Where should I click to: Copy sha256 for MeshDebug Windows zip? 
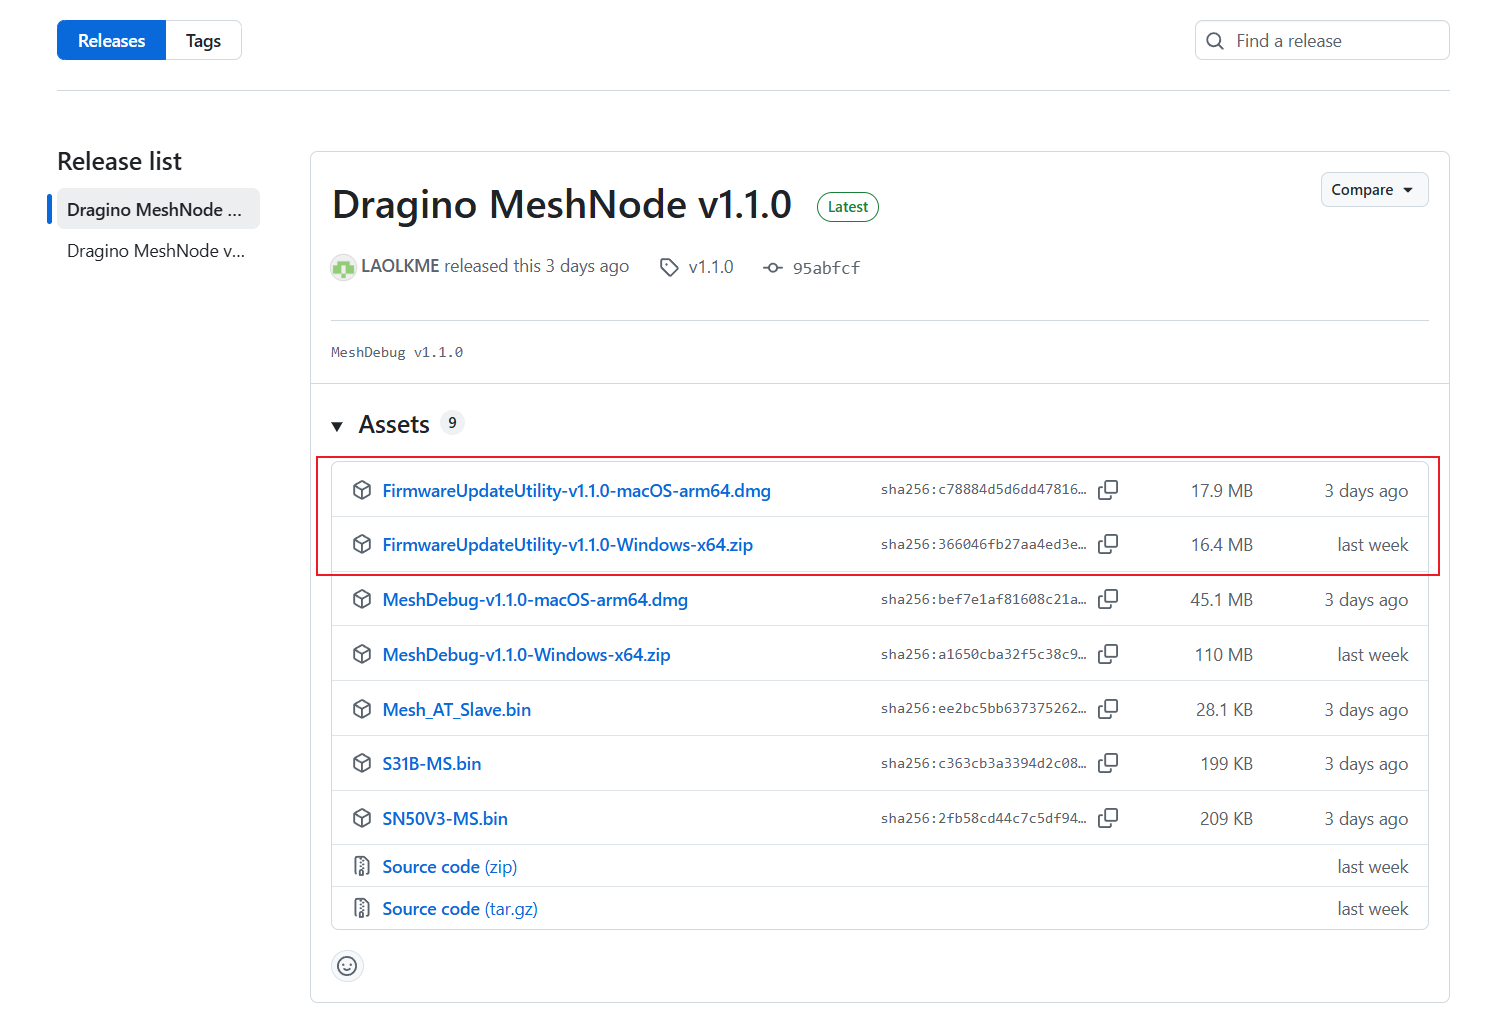pos(1108,654)
